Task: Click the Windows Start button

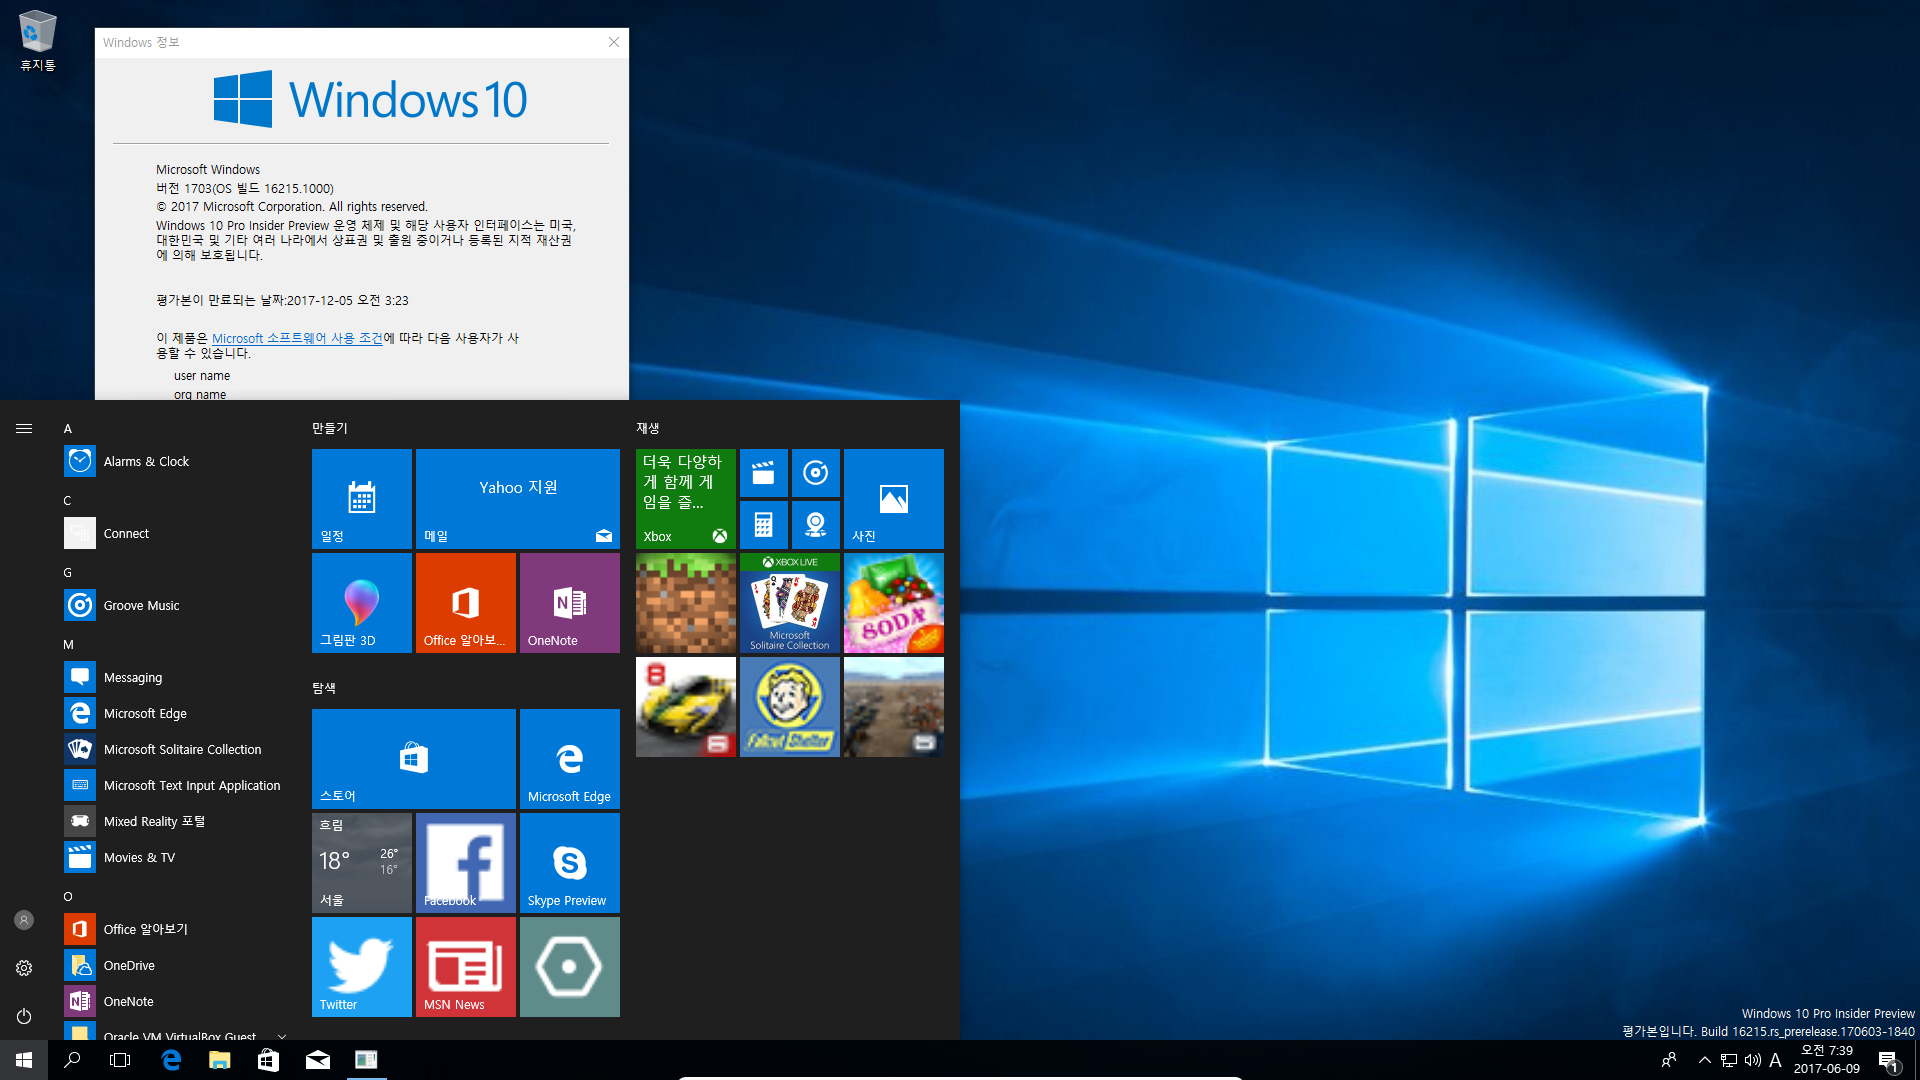Action: (24, 1060)
